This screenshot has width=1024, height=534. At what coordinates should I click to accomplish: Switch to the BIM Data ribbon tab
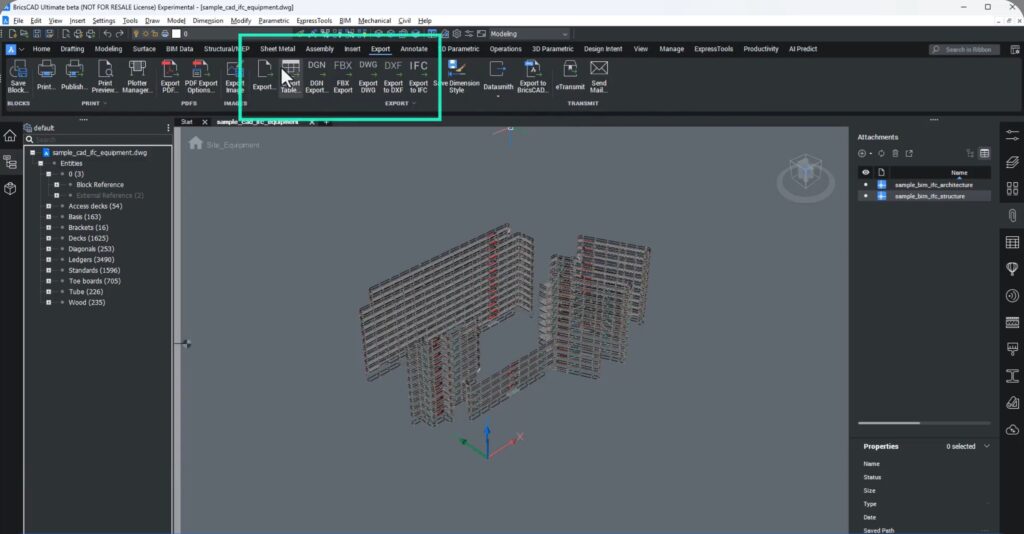coord(180,49)
